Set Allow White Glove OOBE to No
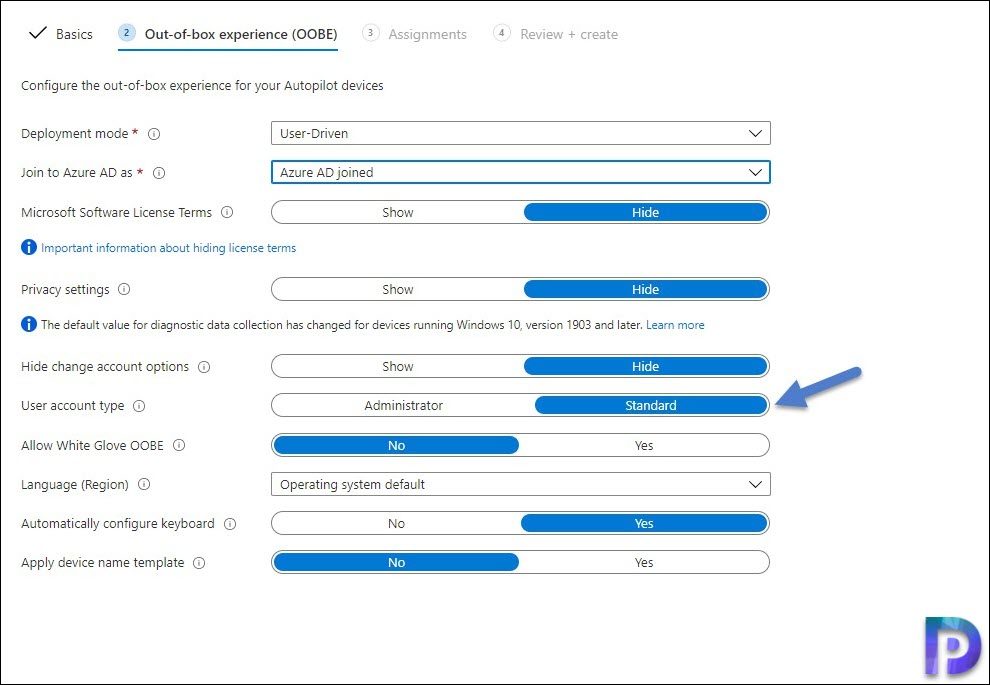 (396, 445)
